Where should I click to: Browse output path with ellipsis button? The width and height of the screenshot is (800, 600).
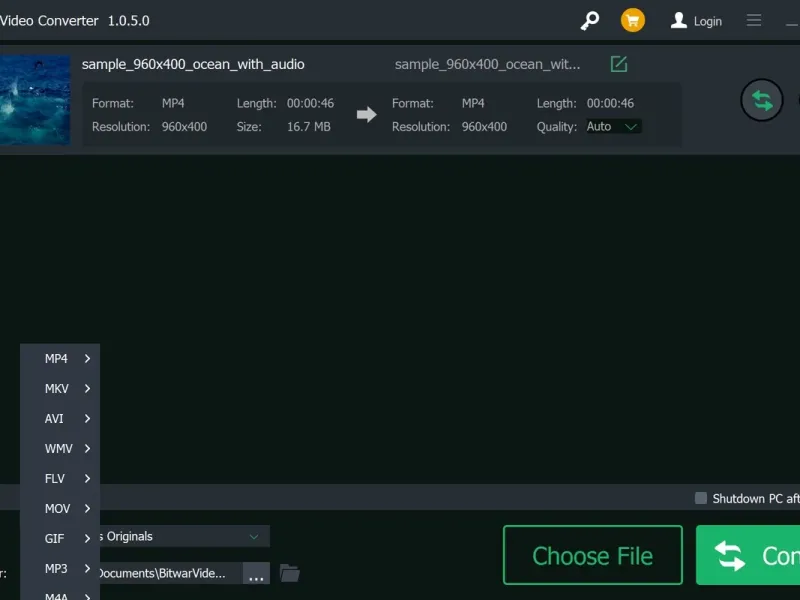pos(256,573)
